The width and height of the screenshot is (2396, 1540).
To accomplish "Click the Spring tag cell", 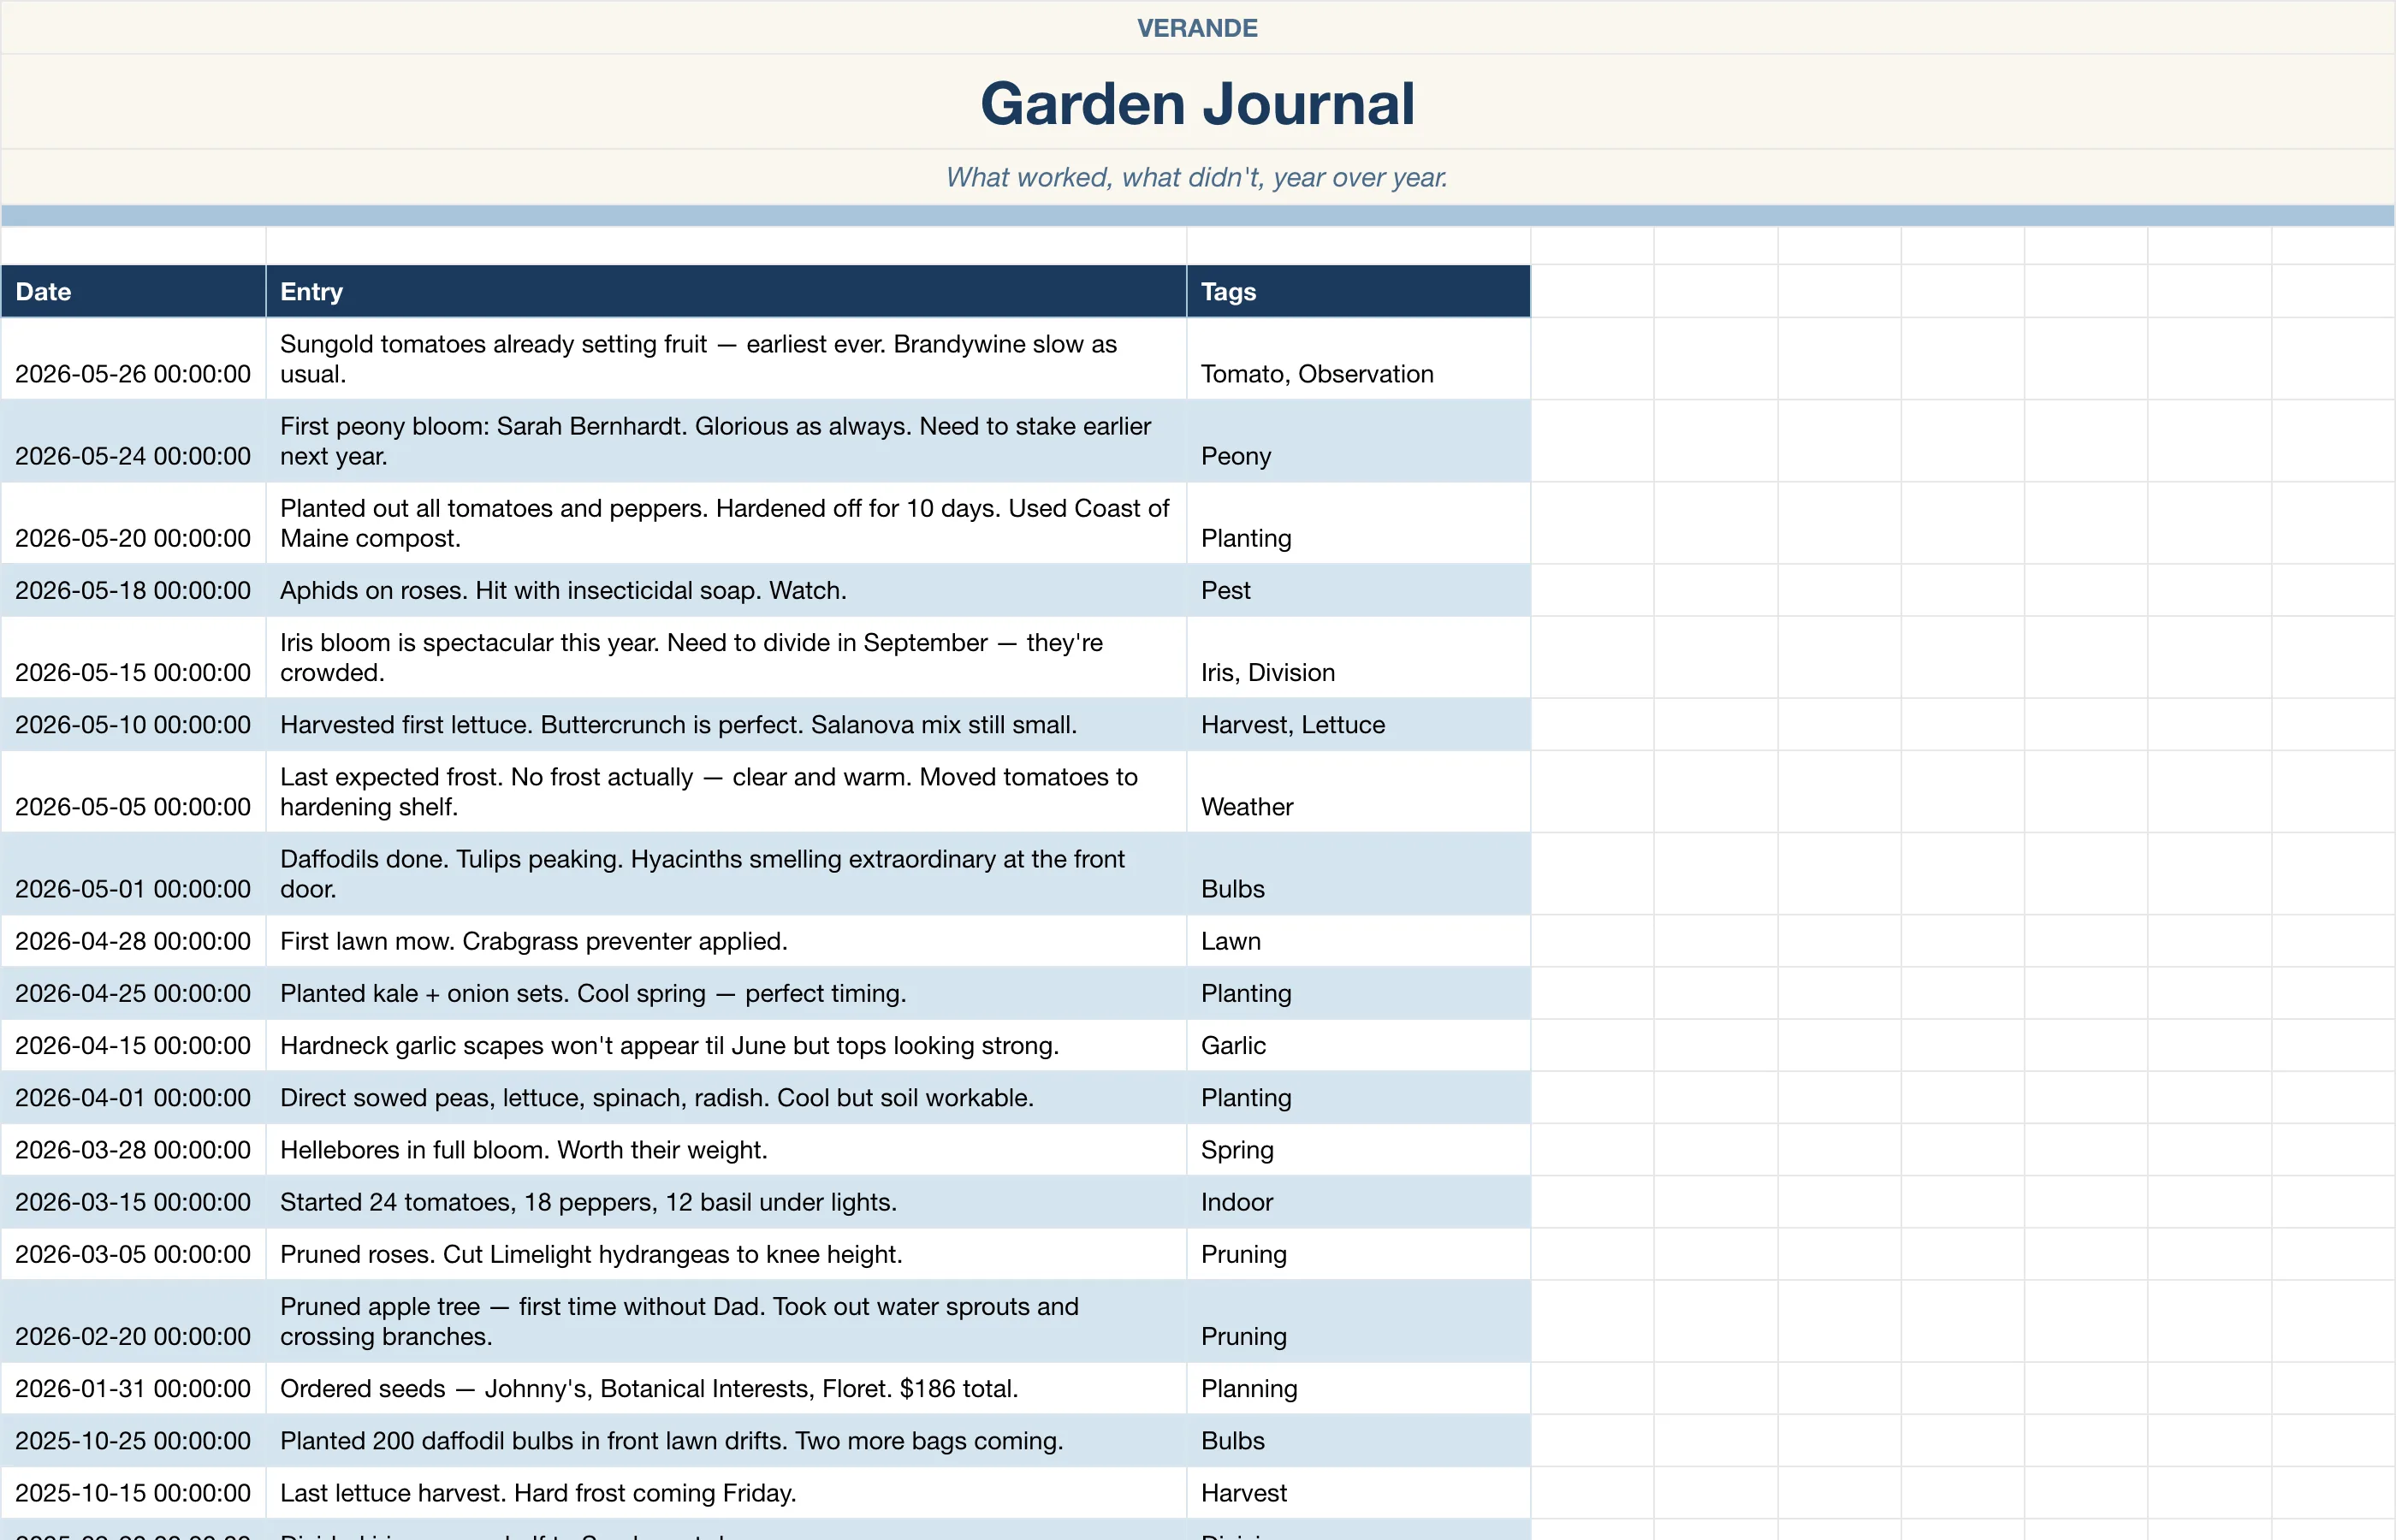I will 1358,1149.
